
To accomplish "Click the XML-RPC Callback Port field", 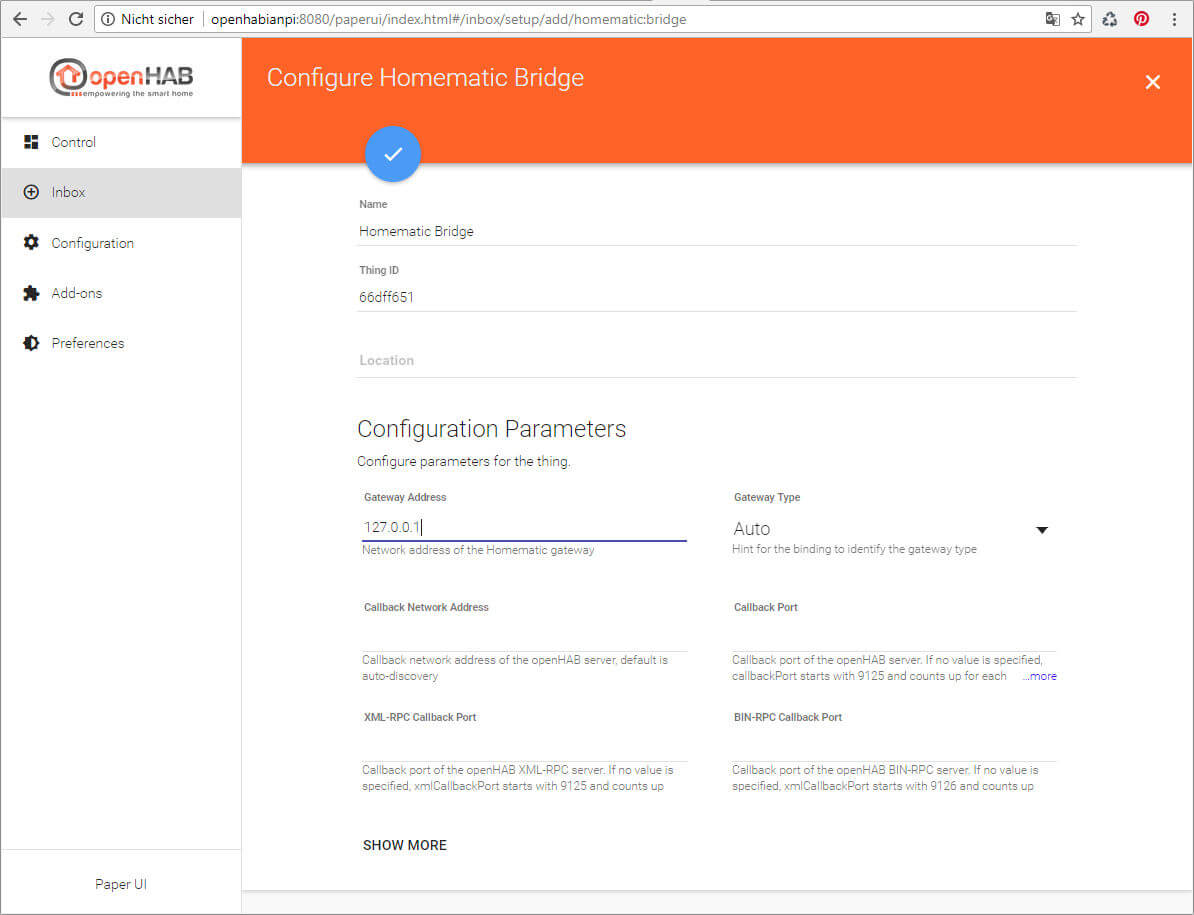I will pyautogui.click(x=524, y=748).
